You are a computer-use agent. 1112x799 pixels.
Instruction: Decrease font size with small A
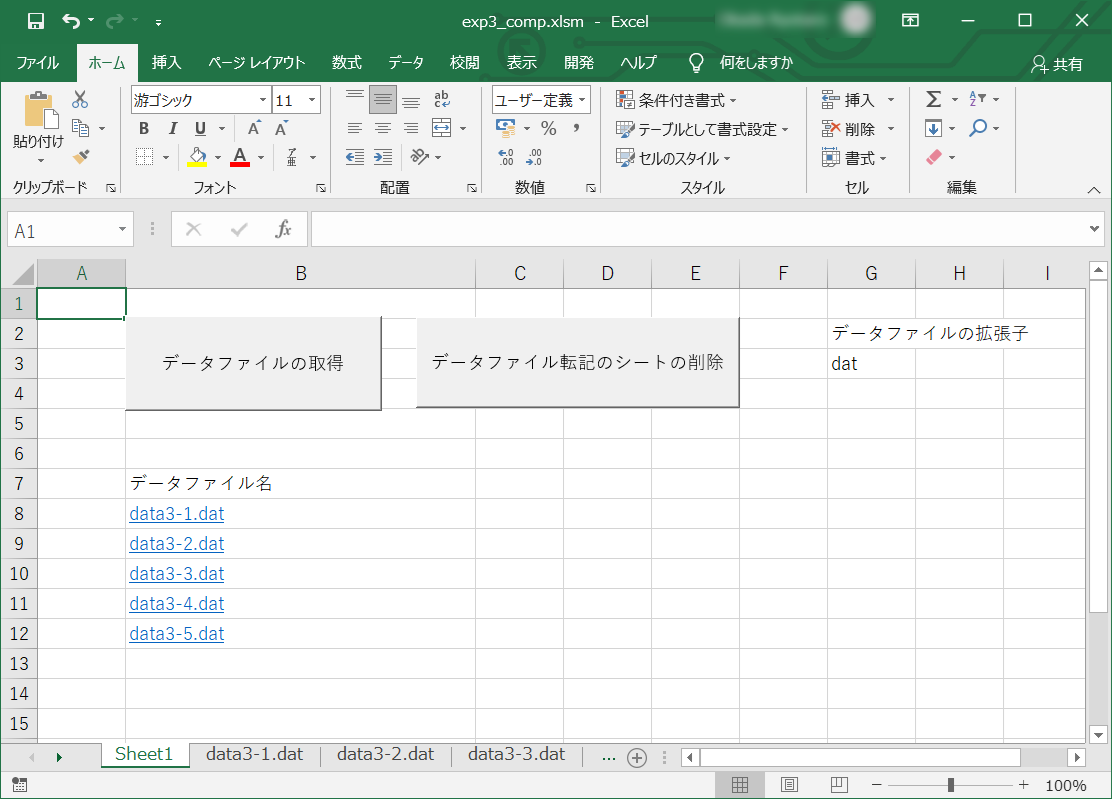coord(282,128)
